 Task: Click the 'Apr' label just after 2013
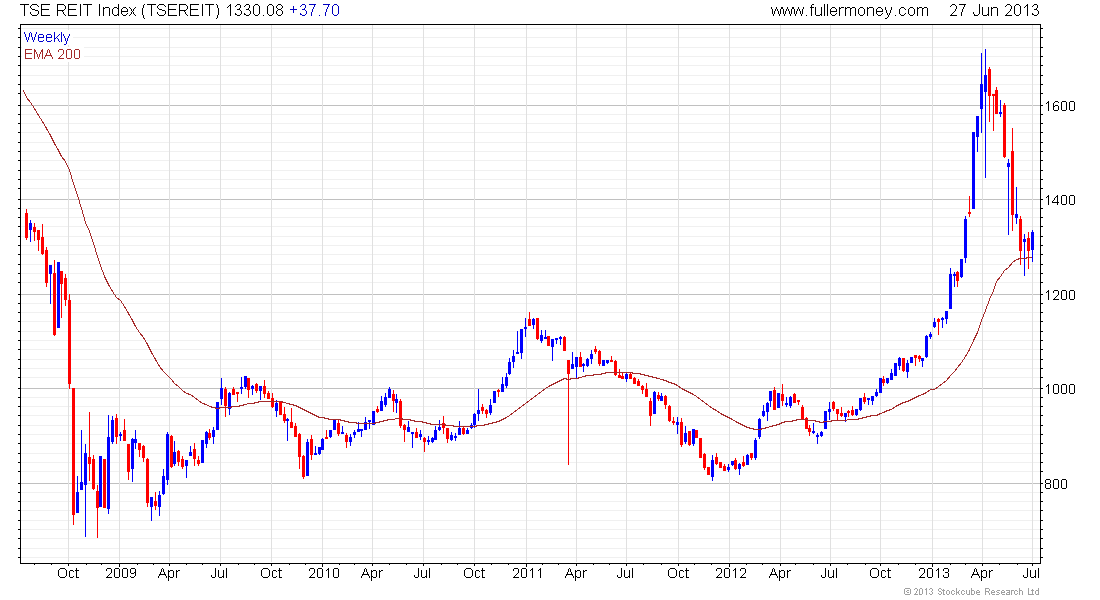[982, 573]
